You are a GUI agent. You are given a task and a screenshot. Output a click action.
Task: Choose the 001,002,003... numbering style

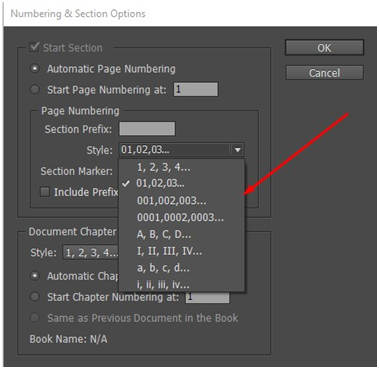pos(182,200)
